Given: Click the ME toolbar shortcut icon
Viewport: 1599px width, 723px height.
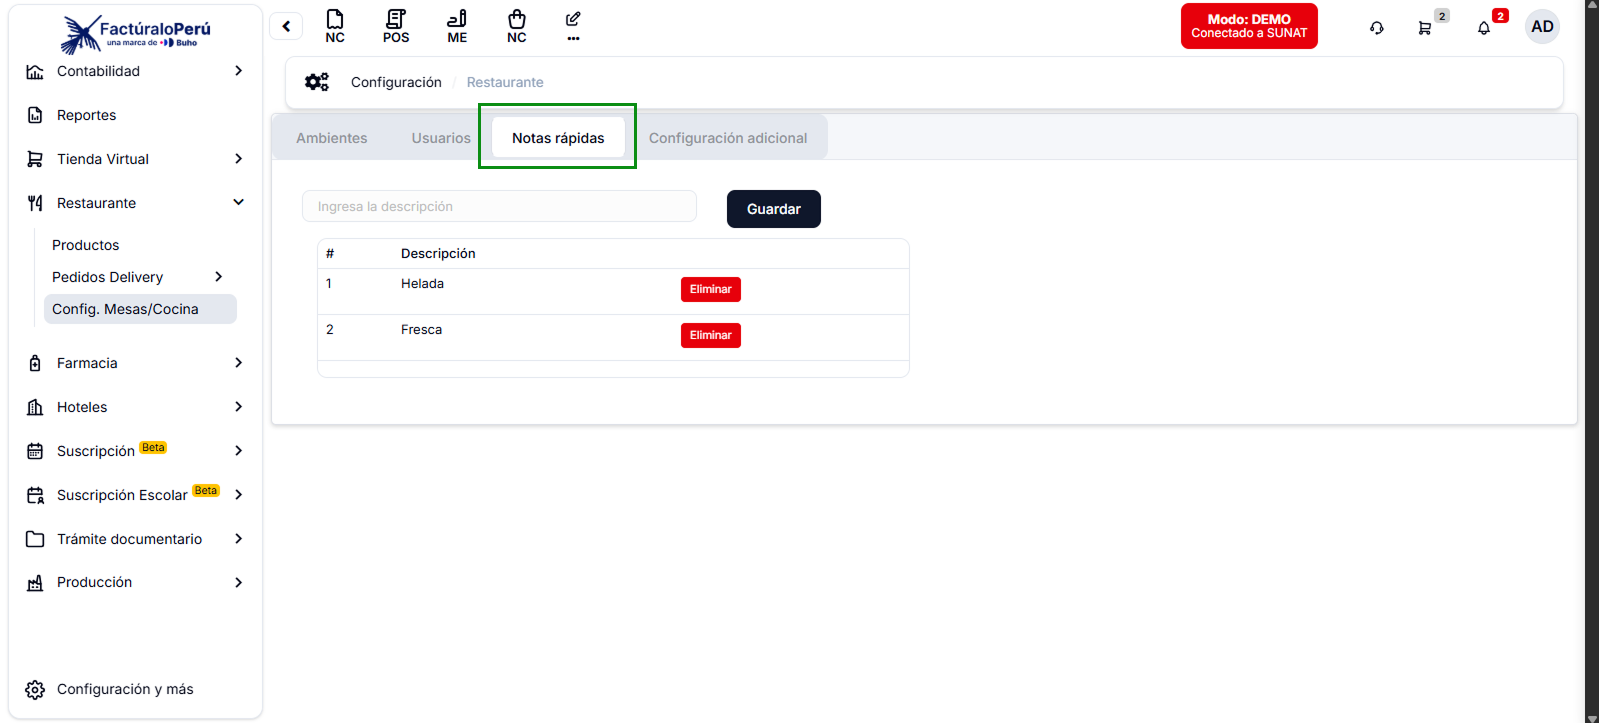Looking at the screenshot, I should (457, 26).
